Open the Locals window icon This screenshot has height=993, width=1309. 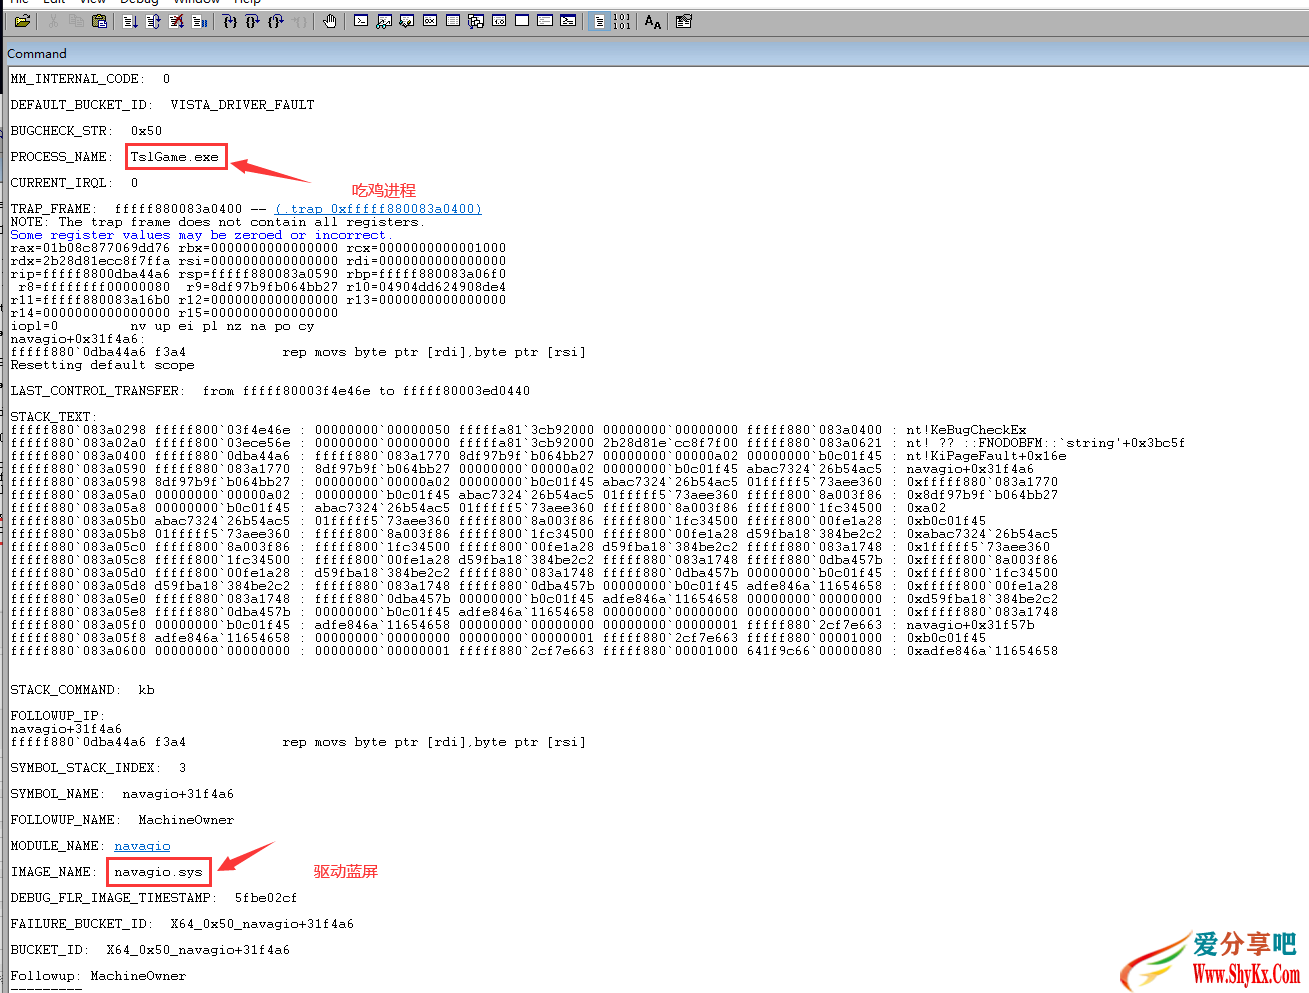(406, 21)
